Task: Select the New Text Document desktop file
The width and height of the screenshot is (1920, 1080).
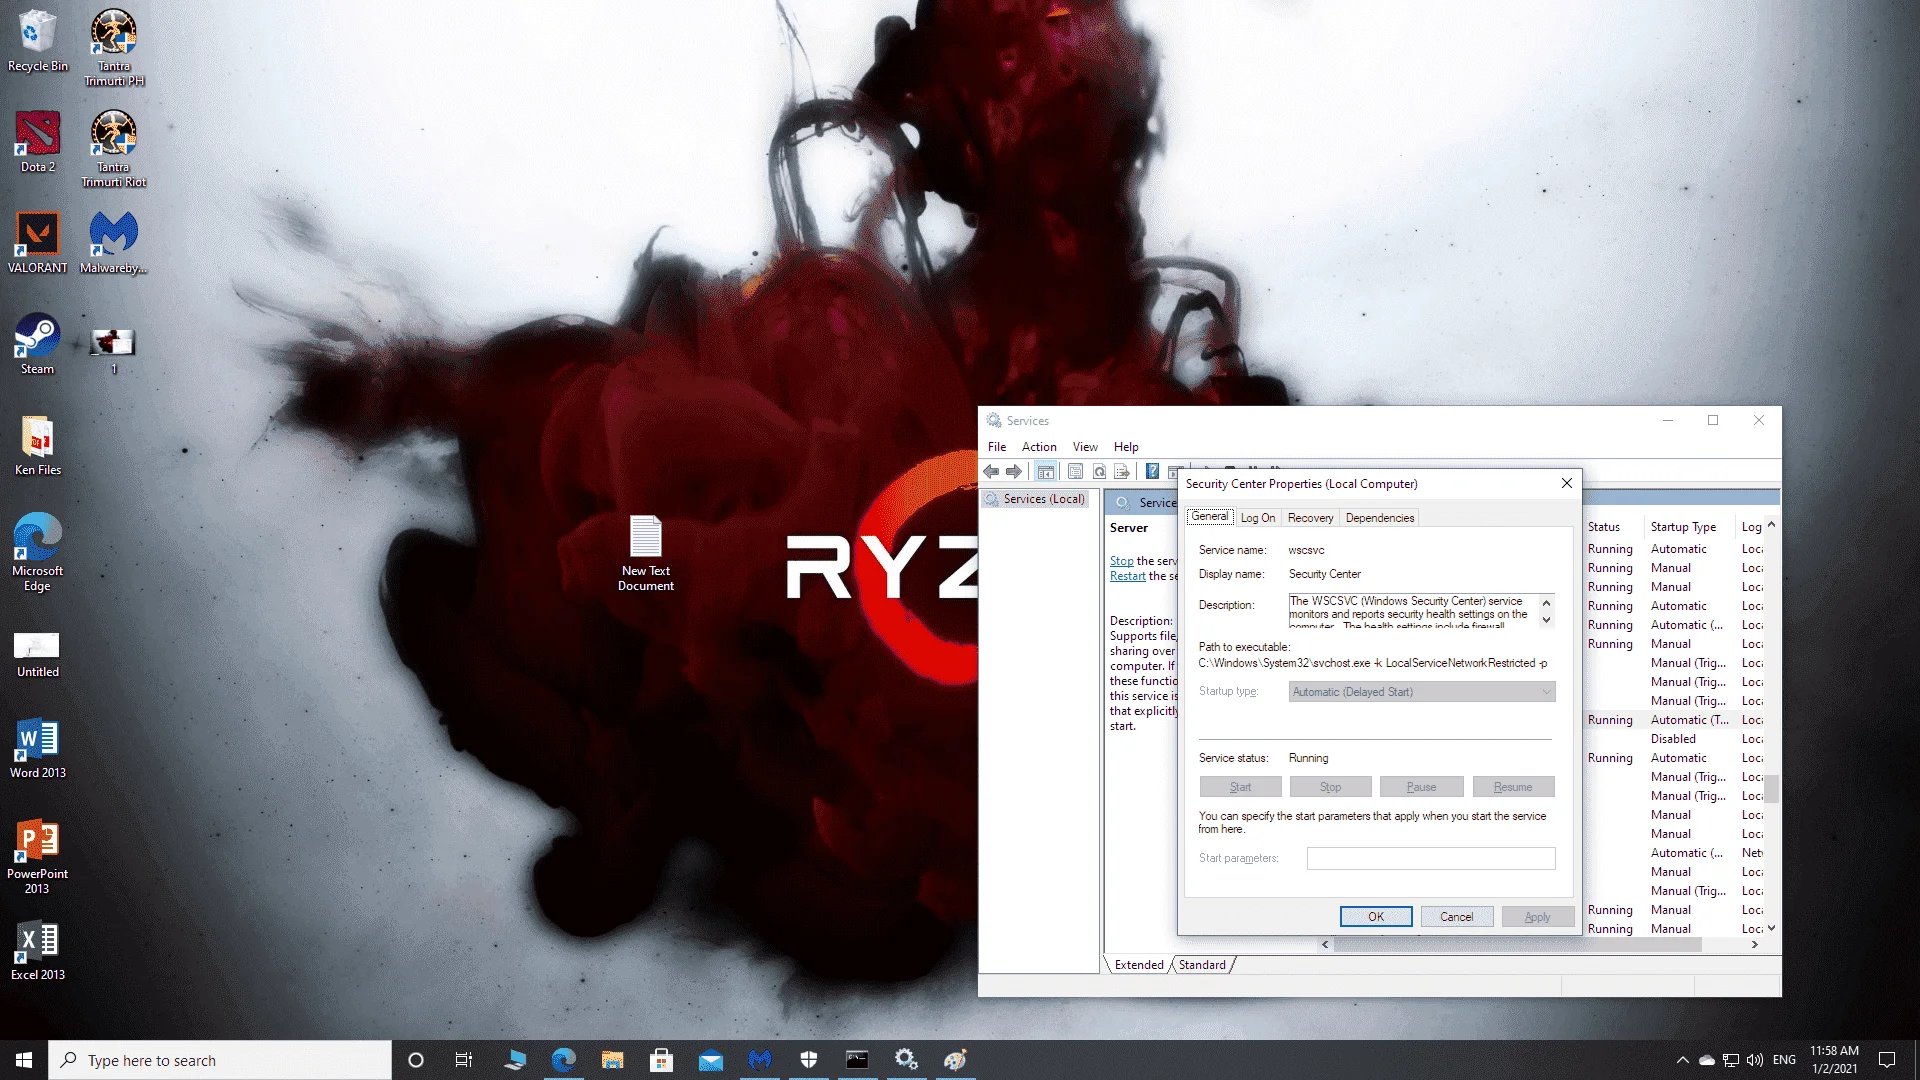Action: tap(646, 553)
